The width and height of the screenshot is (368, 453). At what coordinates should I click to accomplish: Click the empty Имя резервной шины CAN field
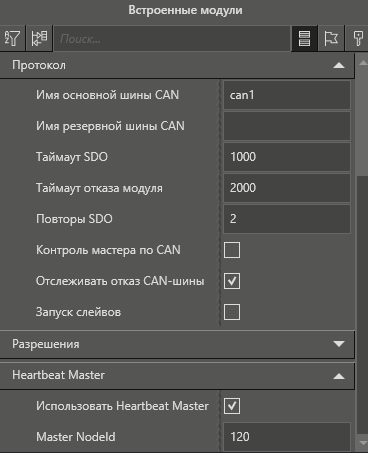pos(287,126)
